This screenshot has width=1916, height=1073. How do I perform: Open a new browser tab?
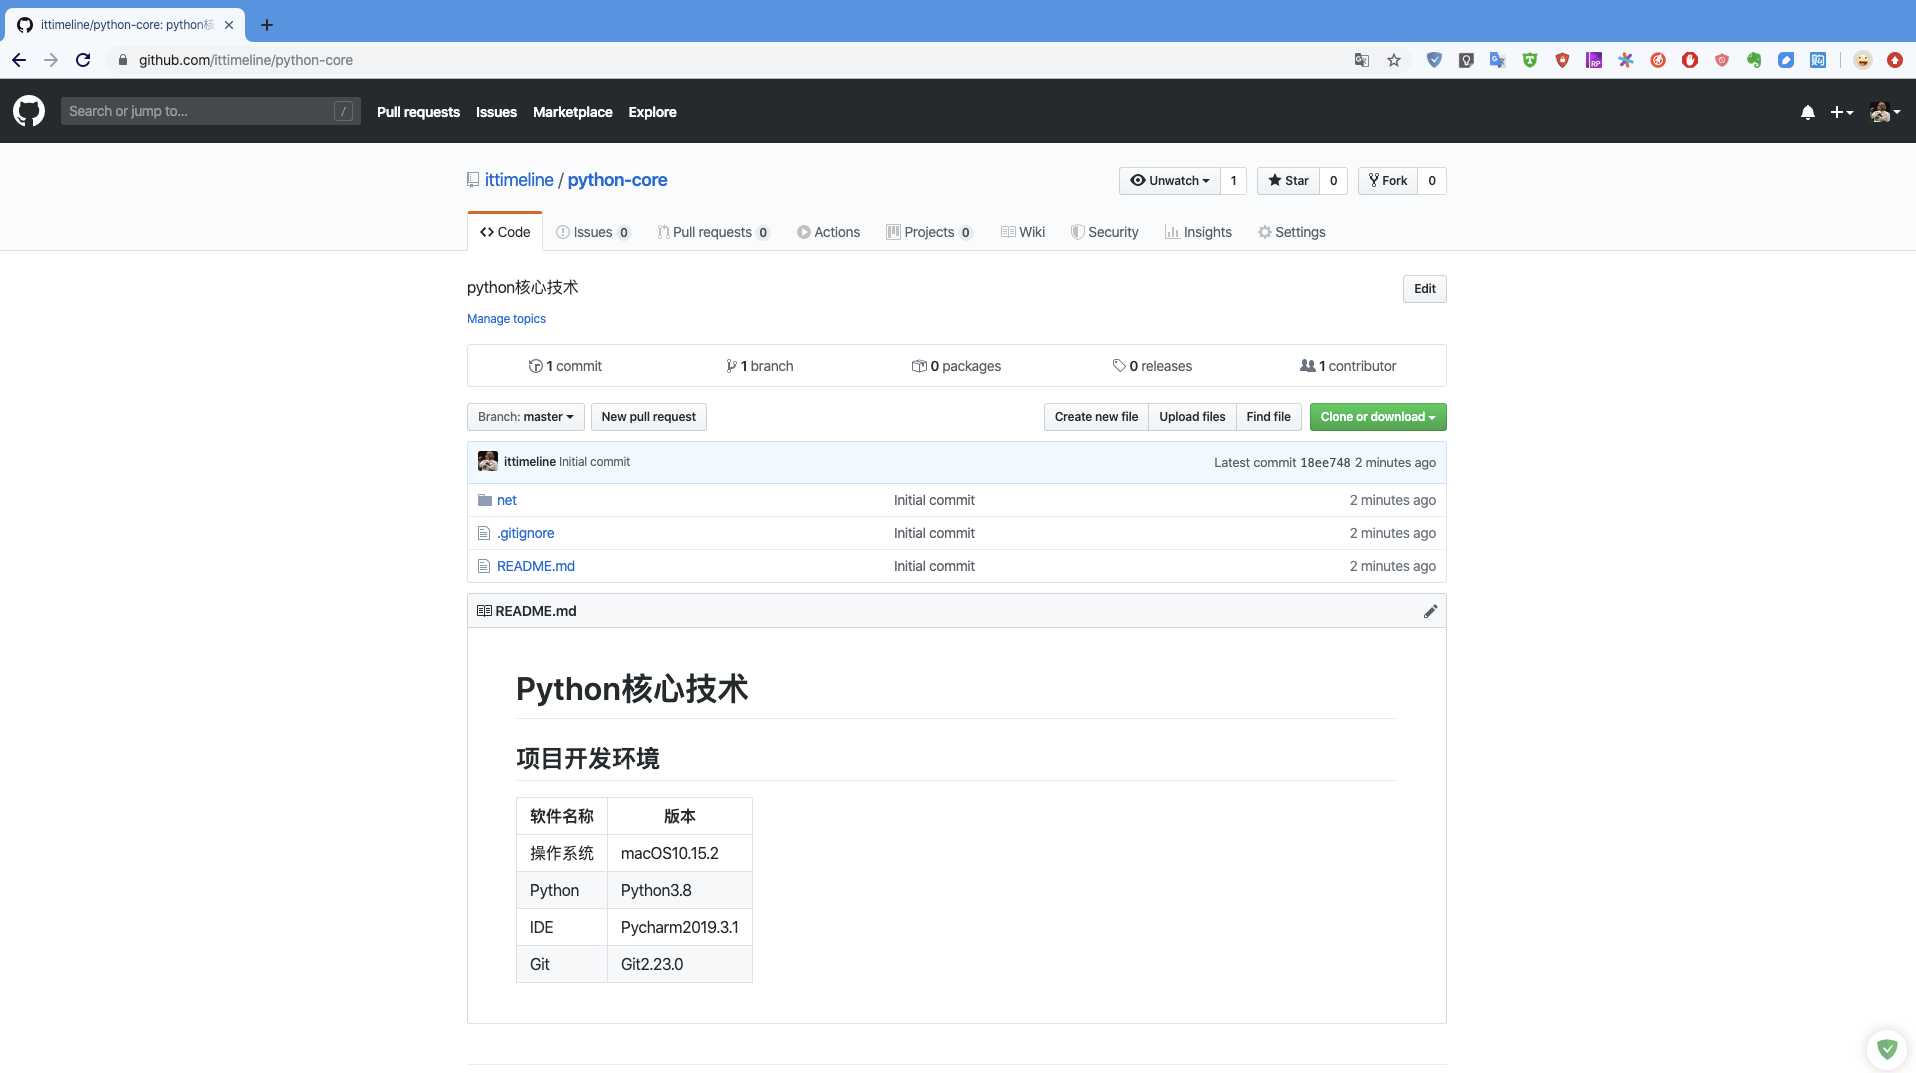point(267,25)
